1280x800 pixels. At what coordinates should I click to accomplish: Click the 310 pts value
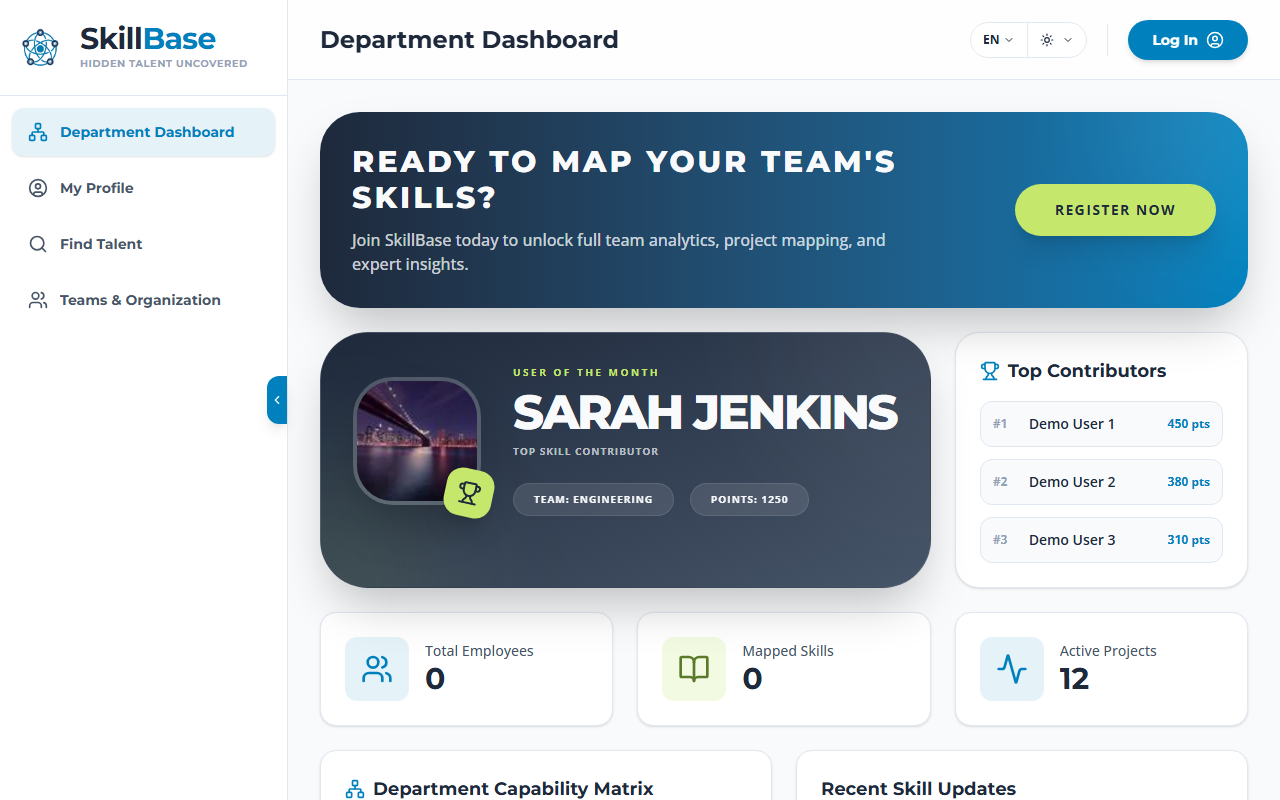[x=1189, y=540]
